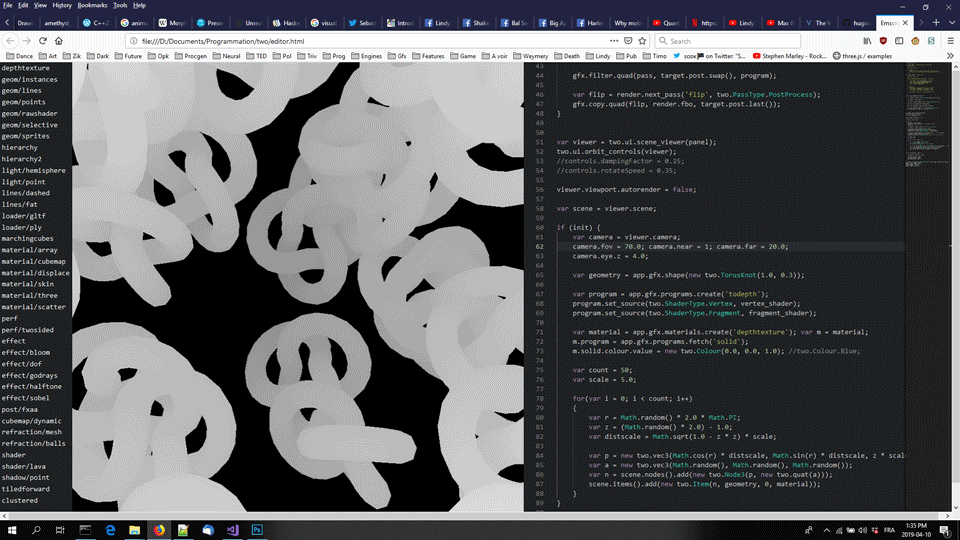This screenshot has width=960, height=540.
Task: Open the Edit menu
Action: (23, 5)
